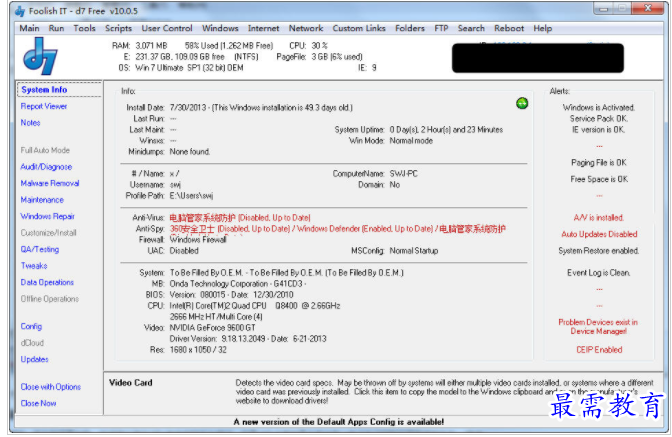
Task: Select dCloud in sidebar
Action: (32, 343)
